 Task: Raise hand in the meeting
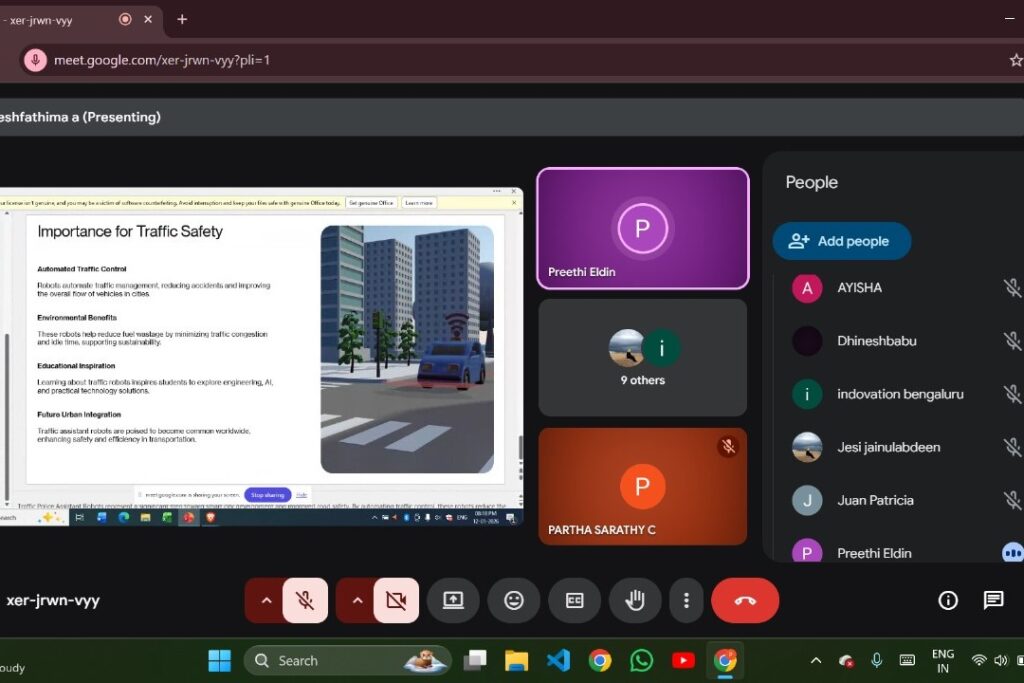click(634, 600)
